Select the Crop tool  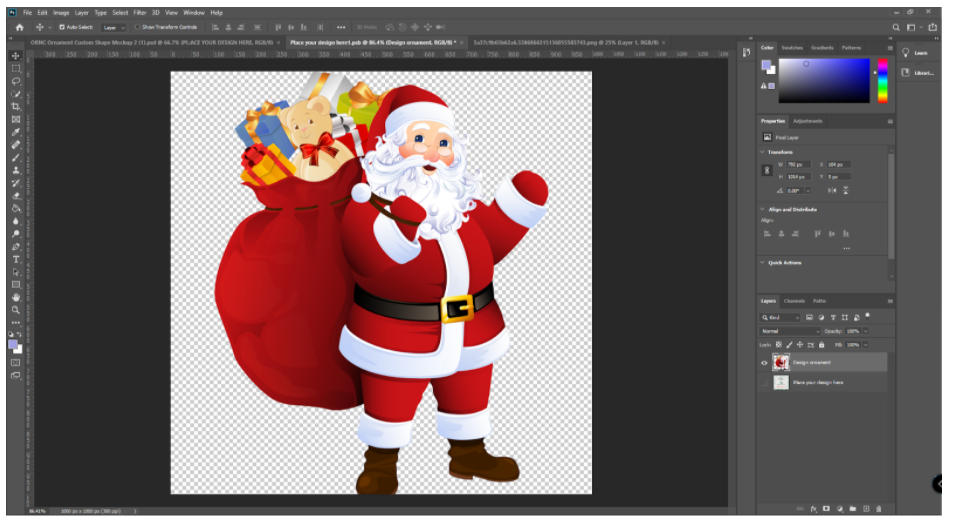[16, 106]
